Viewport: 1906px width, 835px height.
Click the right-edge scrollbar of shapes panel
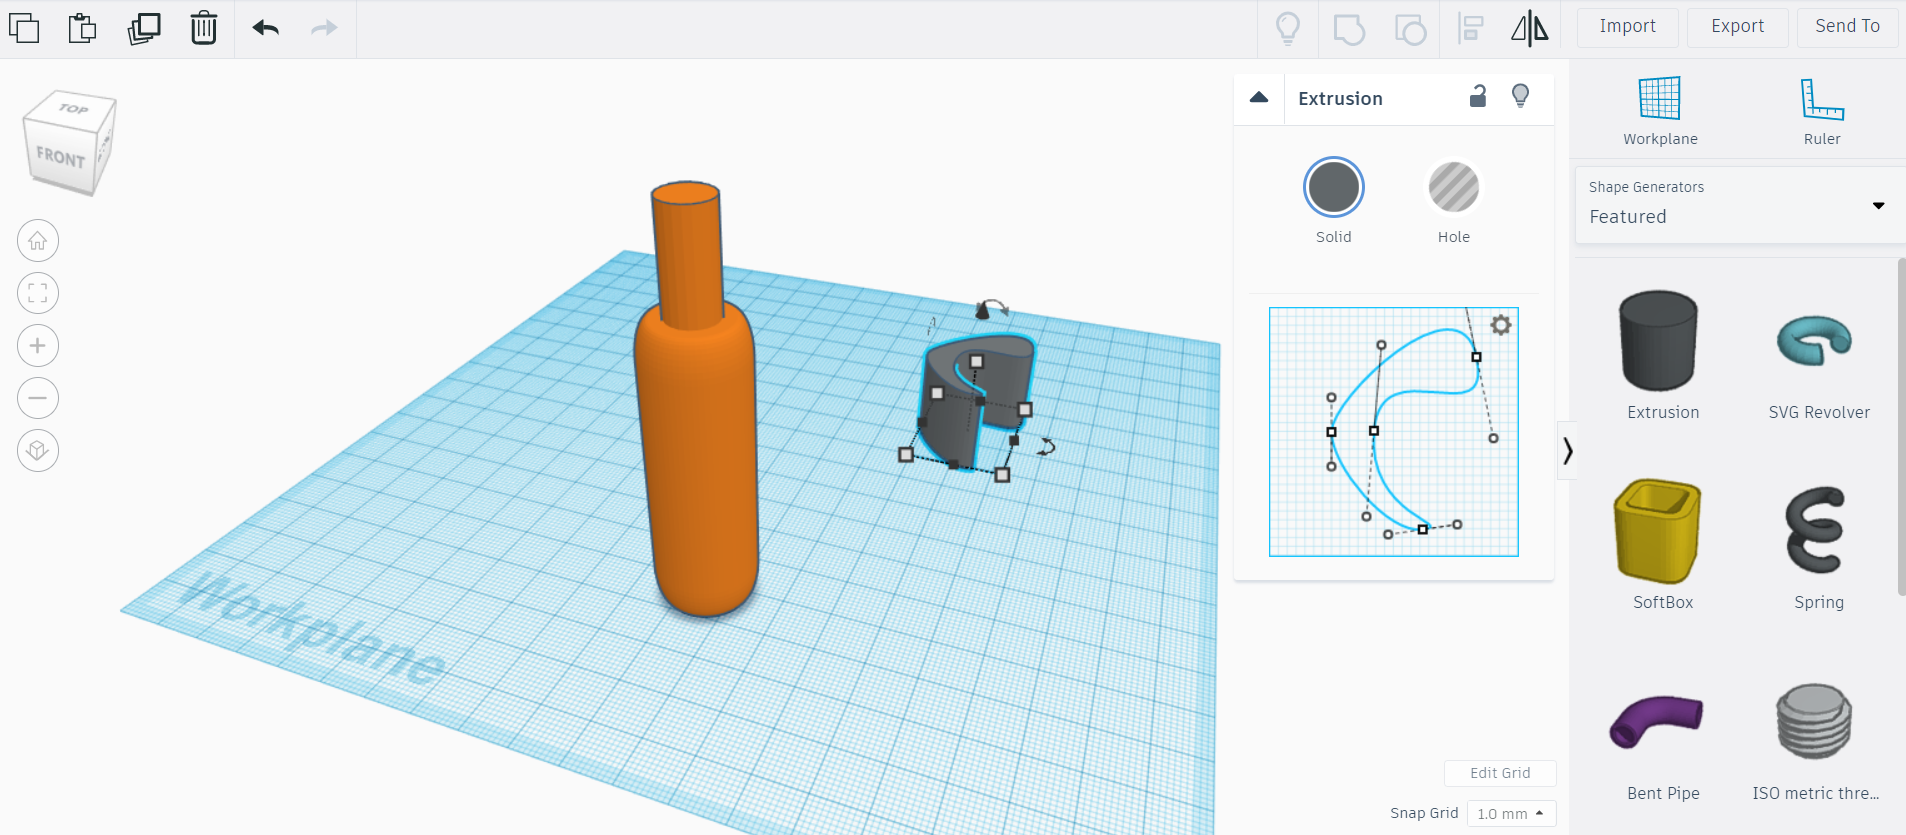[x=1901, y=427]
